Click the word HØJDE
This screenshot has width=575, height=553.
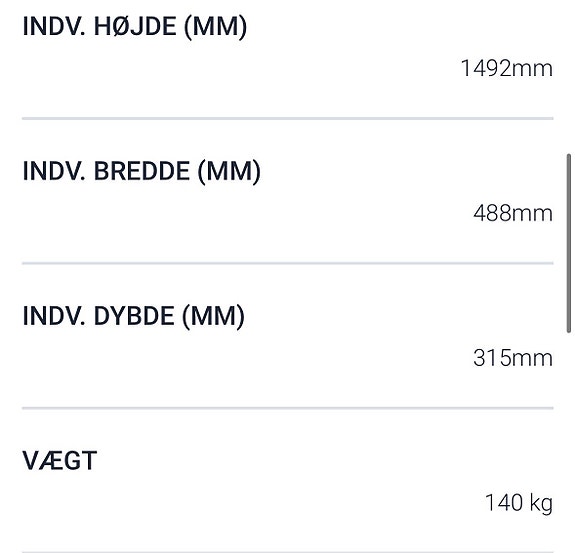pos(135,27)
